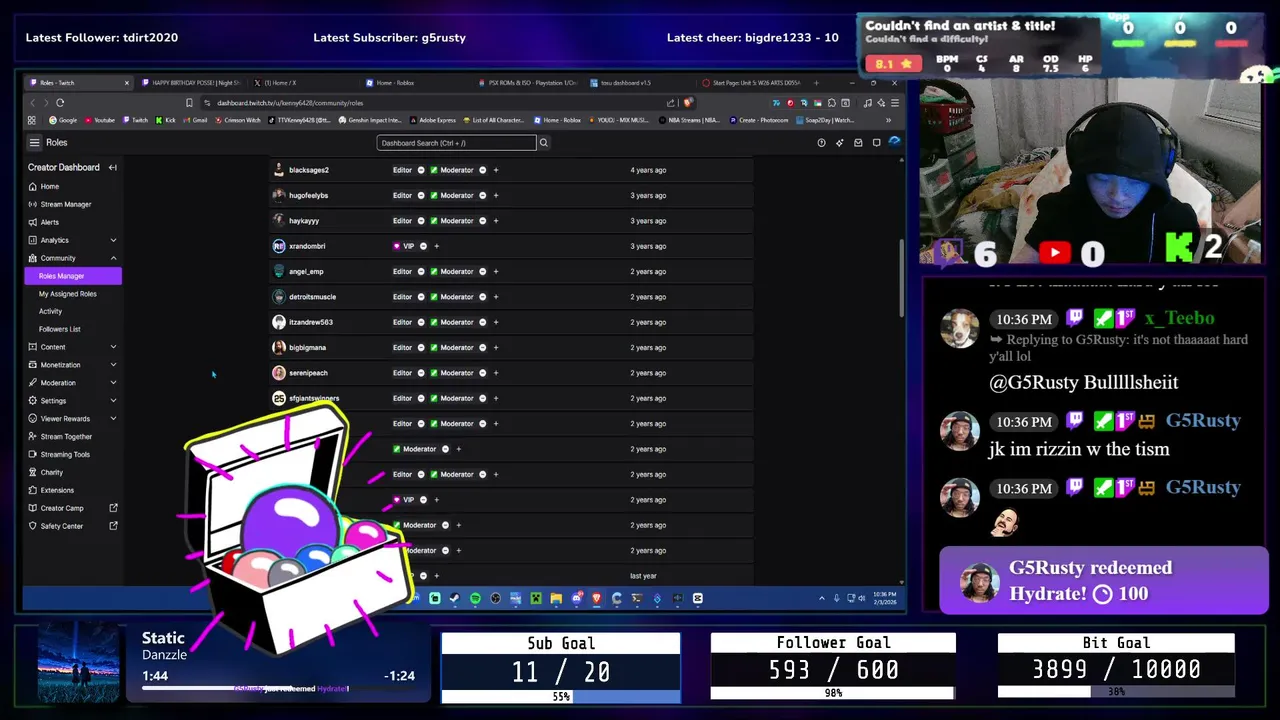The image size is (1280, 720).
Task: Remove Editor role from blacksages2
Action: 420,170
